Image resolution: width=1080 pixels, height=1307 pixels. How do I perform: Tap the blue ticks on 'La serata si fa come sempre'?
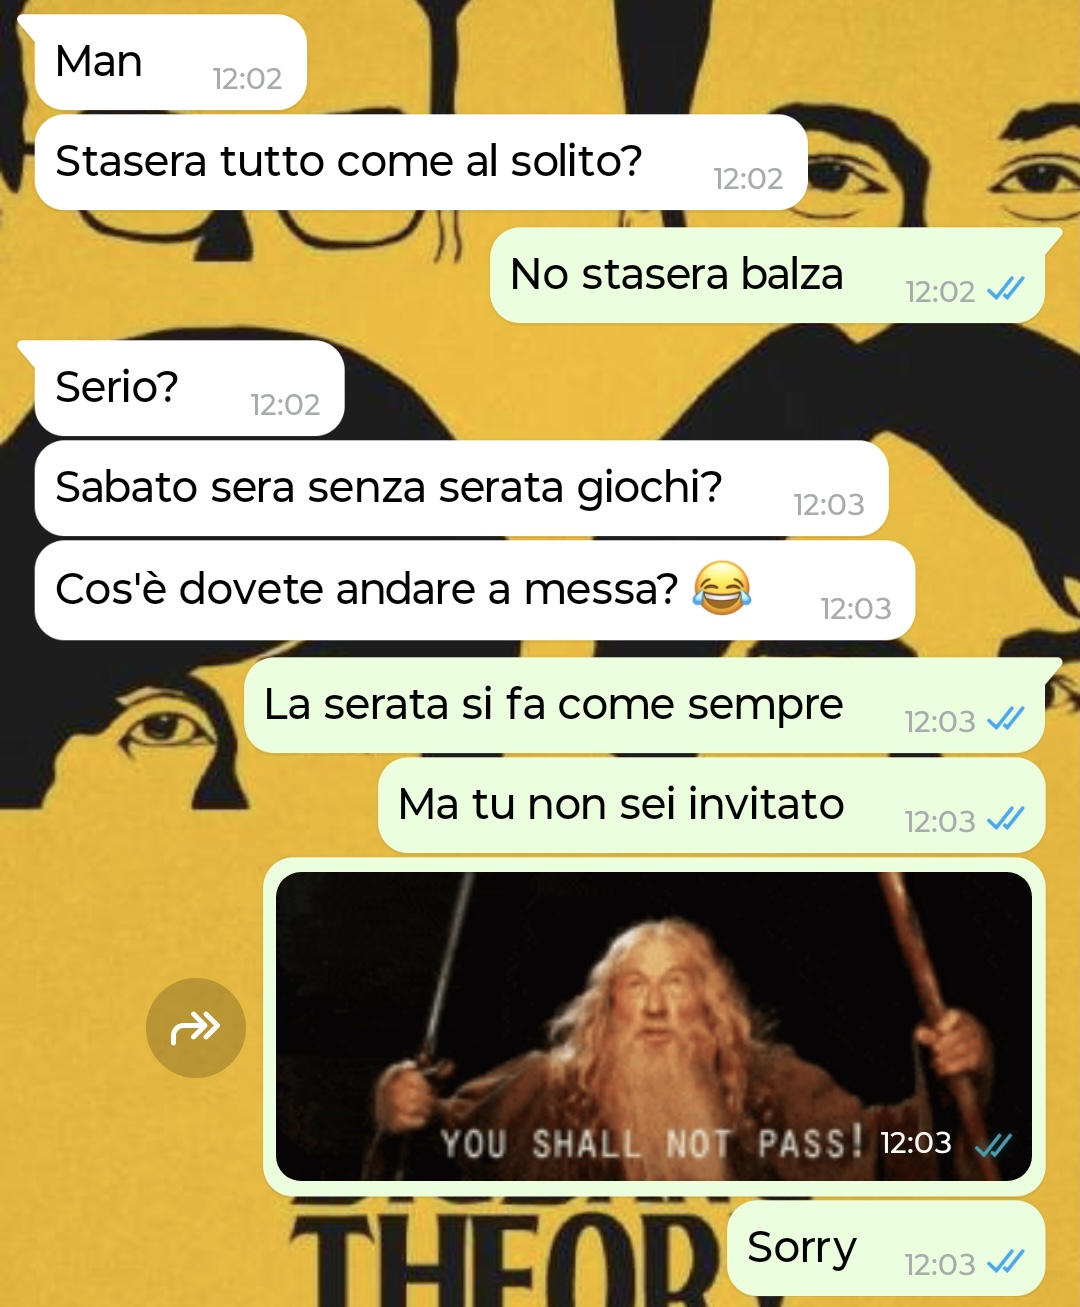pos(1005,720)
